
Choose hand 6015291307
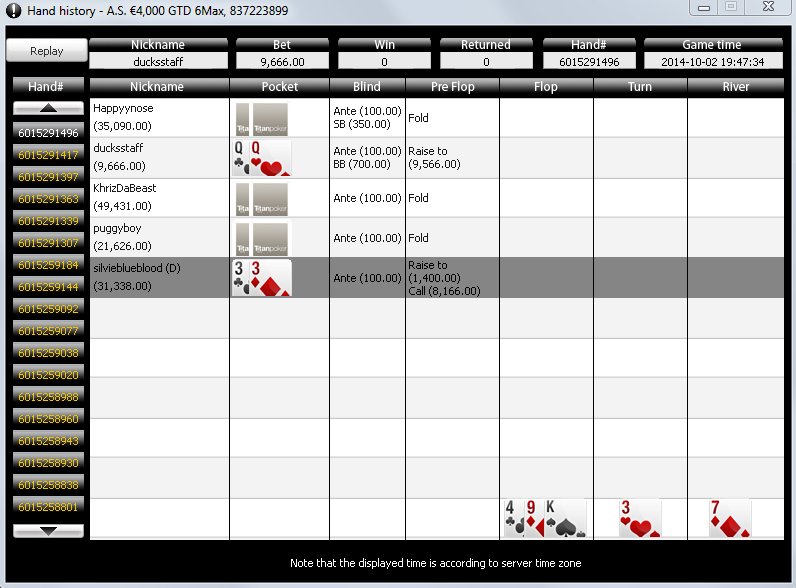[x=48, y=243]
